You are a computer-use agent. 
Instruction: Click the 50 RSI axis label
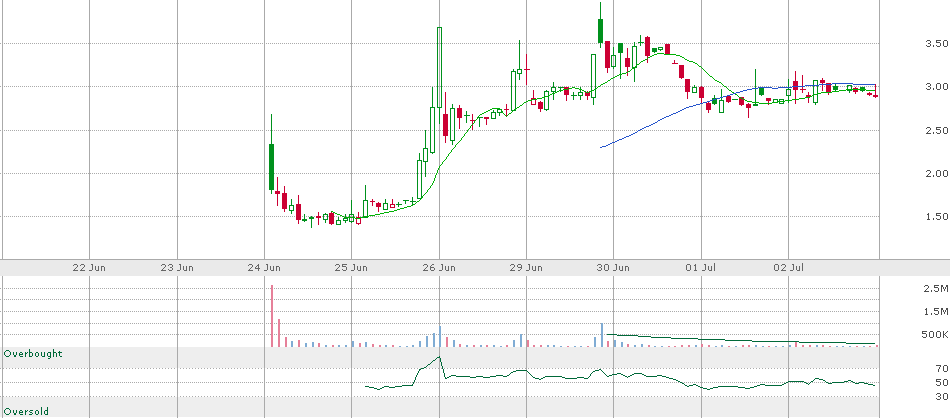(x=940, y=382)
